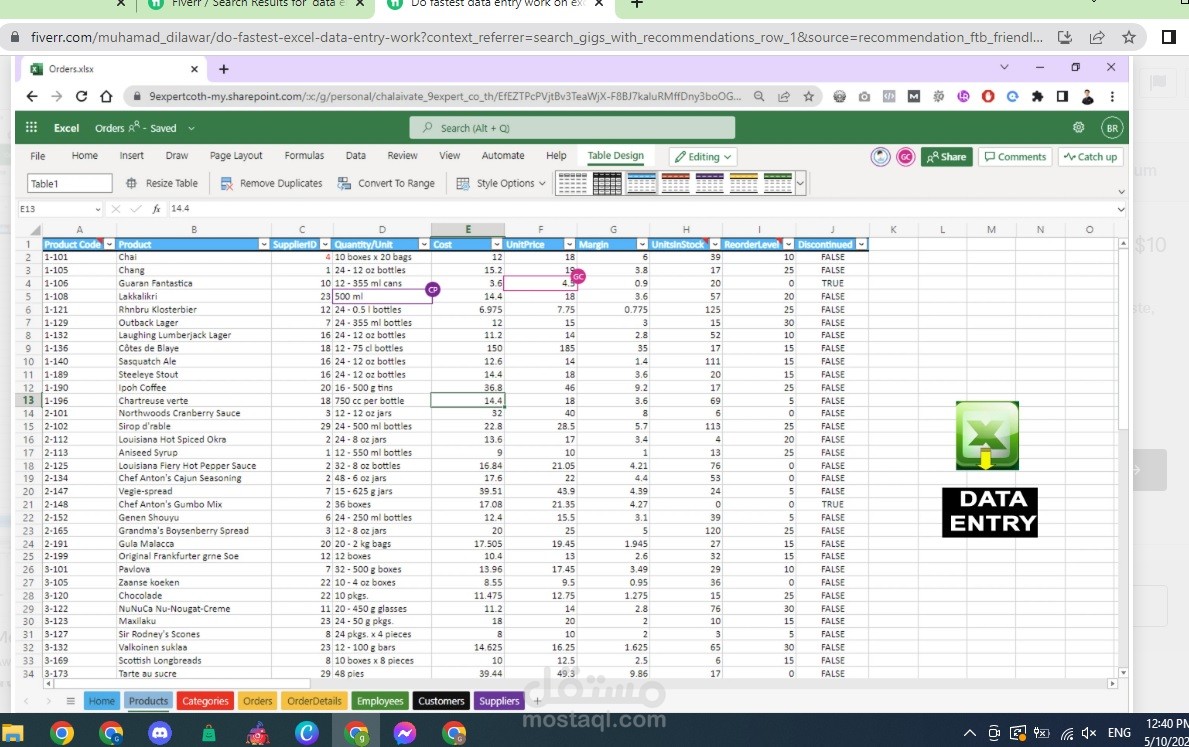Show hidden tray icons chevron
This screenshot has height=747, width=1189.
coord(969,733)
